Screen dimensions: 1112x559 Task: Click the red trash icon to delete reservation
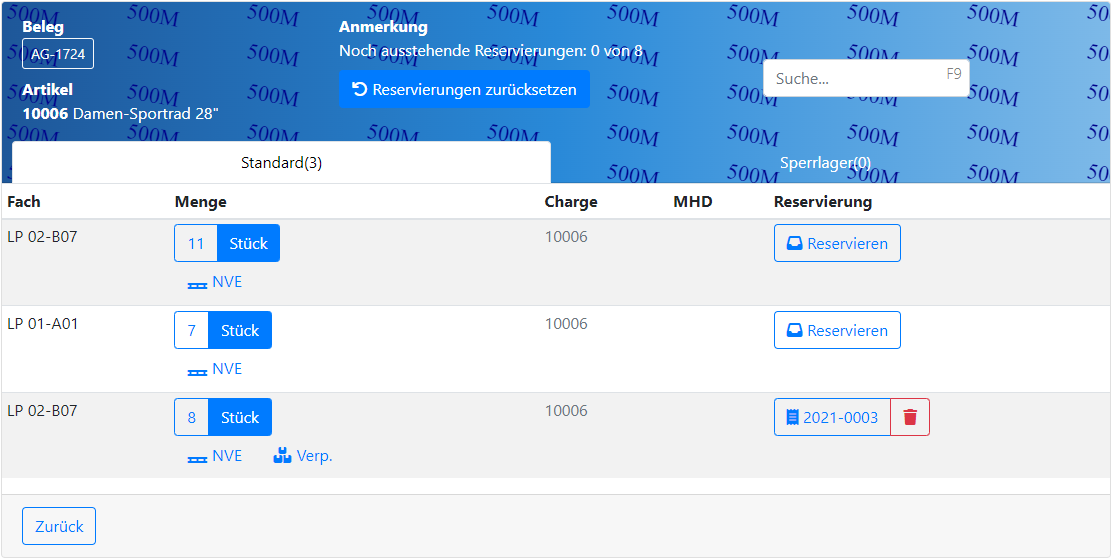click(x=910, y=418)
